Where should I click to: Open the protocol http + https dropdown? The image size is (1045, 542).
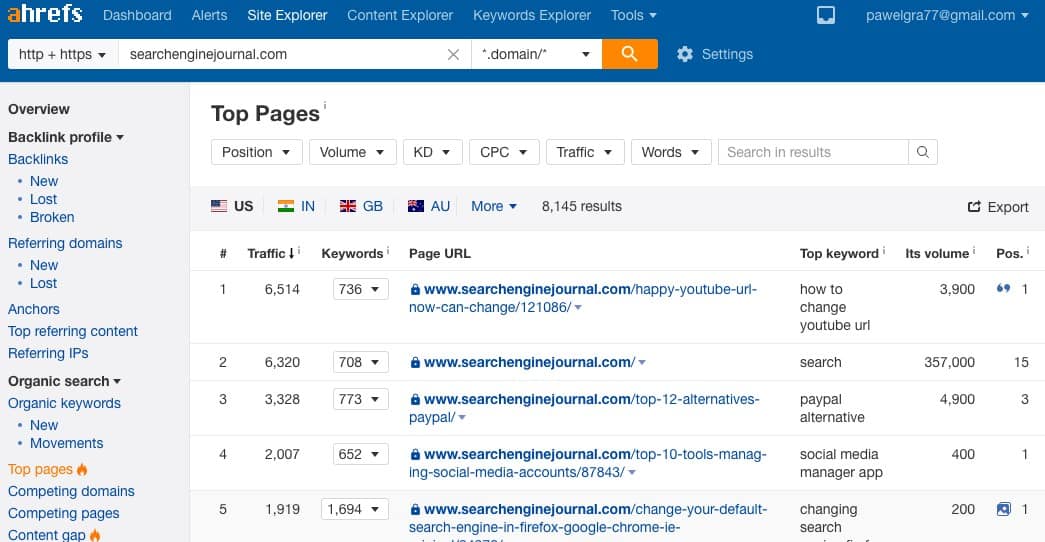tap(63, 54)
